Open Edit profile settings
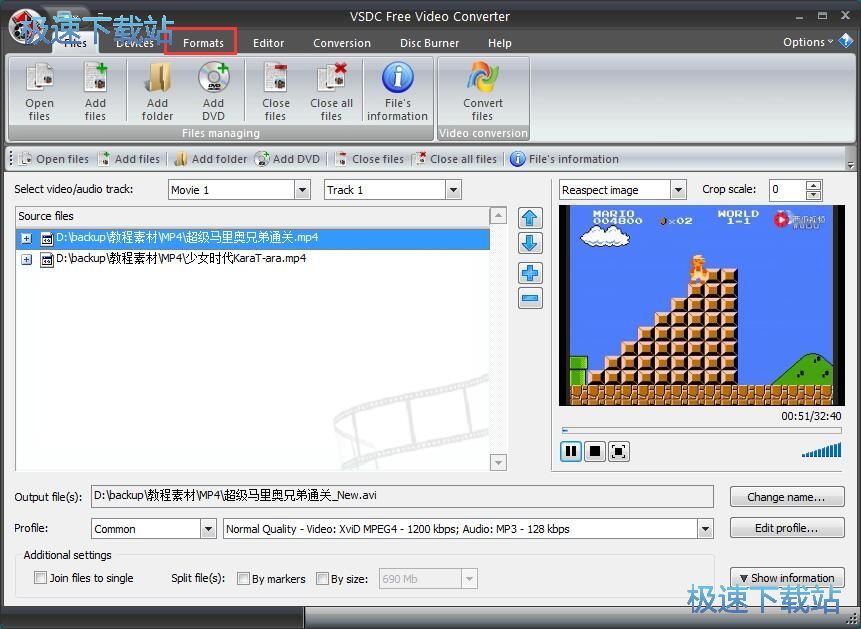 click(x=786, y=528)
